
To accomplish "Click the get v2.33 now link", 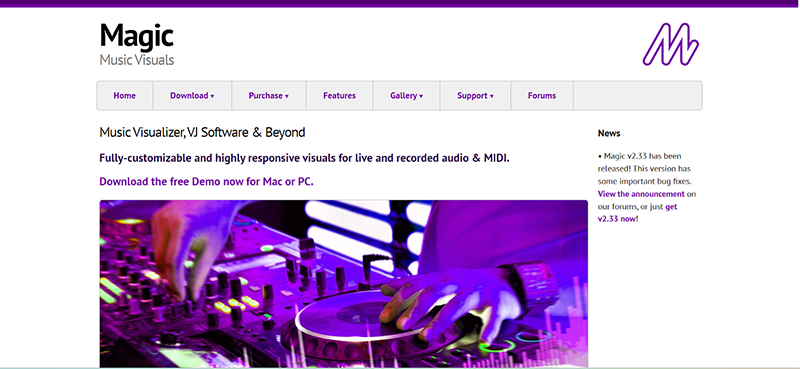I will [637, 213].
